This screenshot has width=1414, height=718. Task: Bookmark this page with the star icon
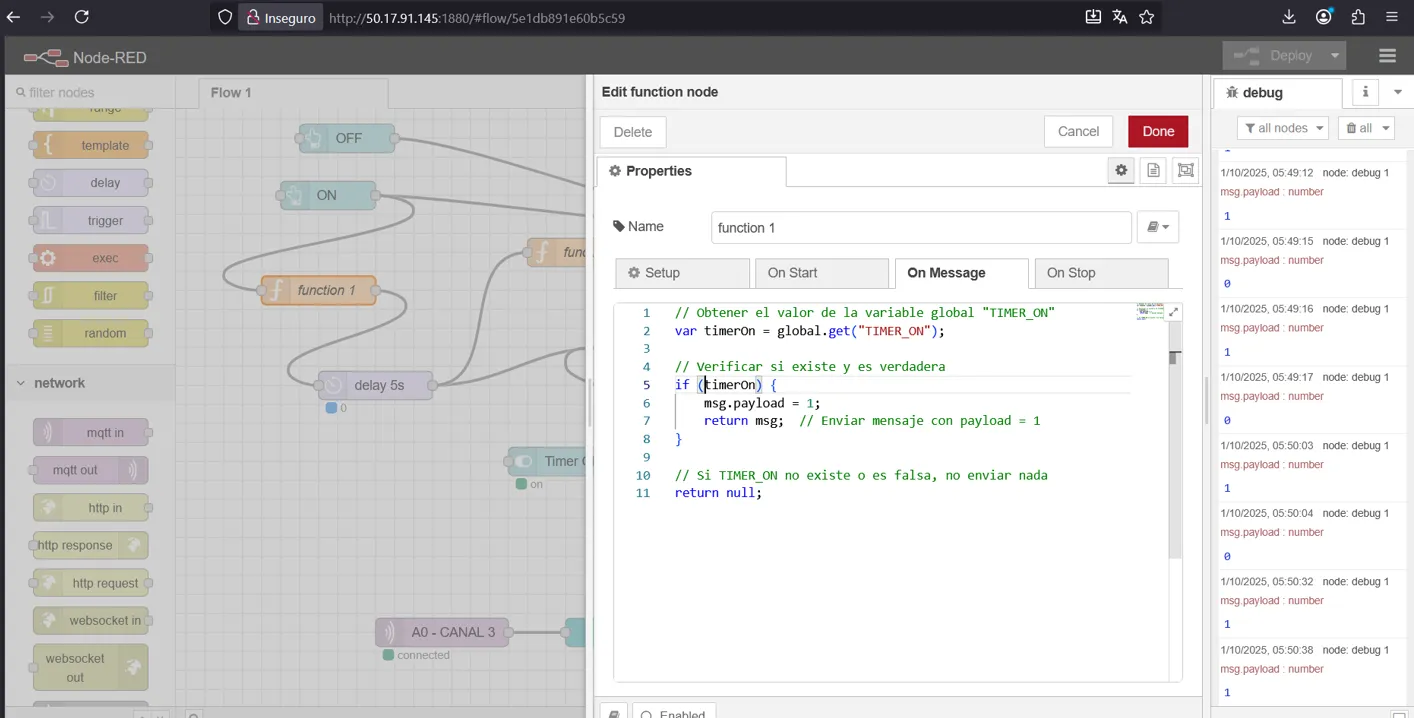pos(1147,17)
